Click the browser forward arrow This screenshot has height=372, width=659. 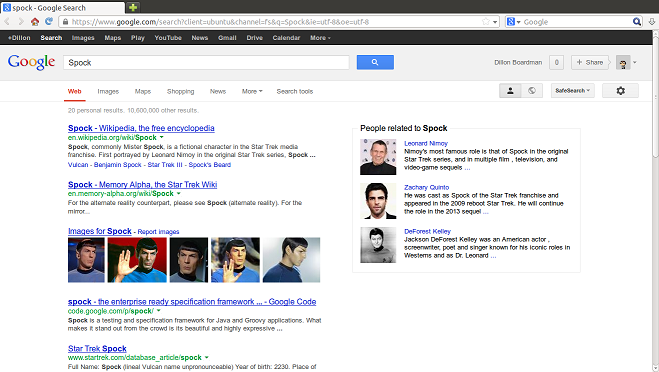(21, 21)
